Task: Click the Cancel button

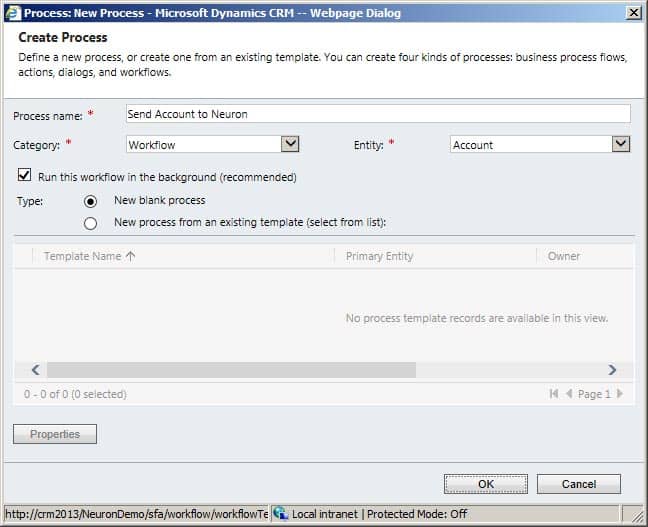Action: [x=579, y=484]
